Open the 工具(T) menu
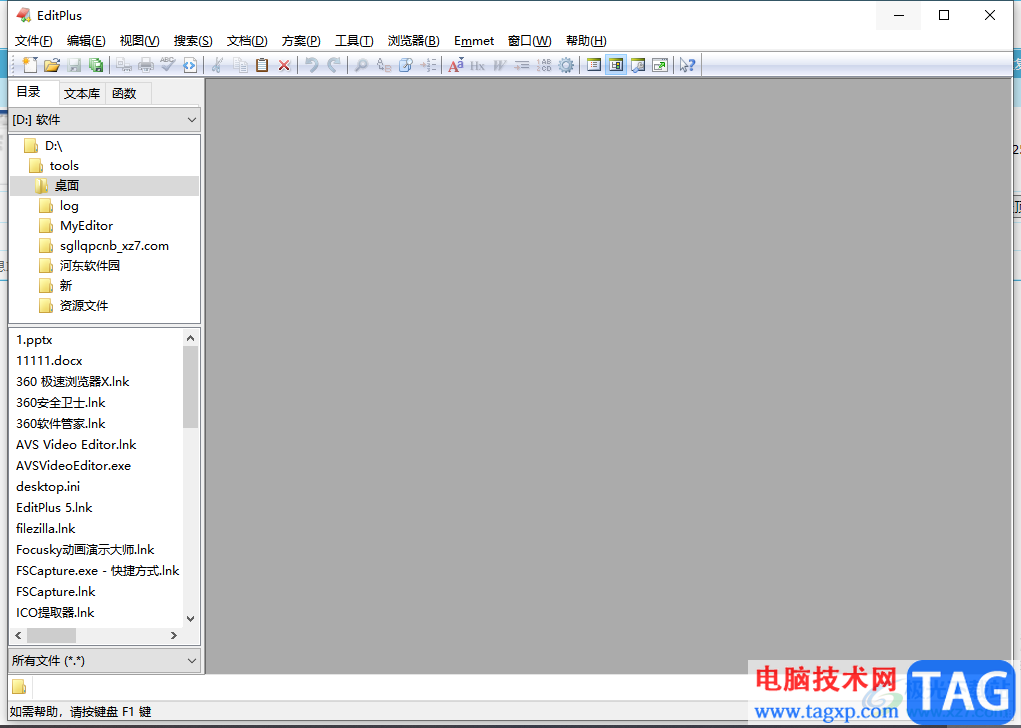 coord(354,40)
